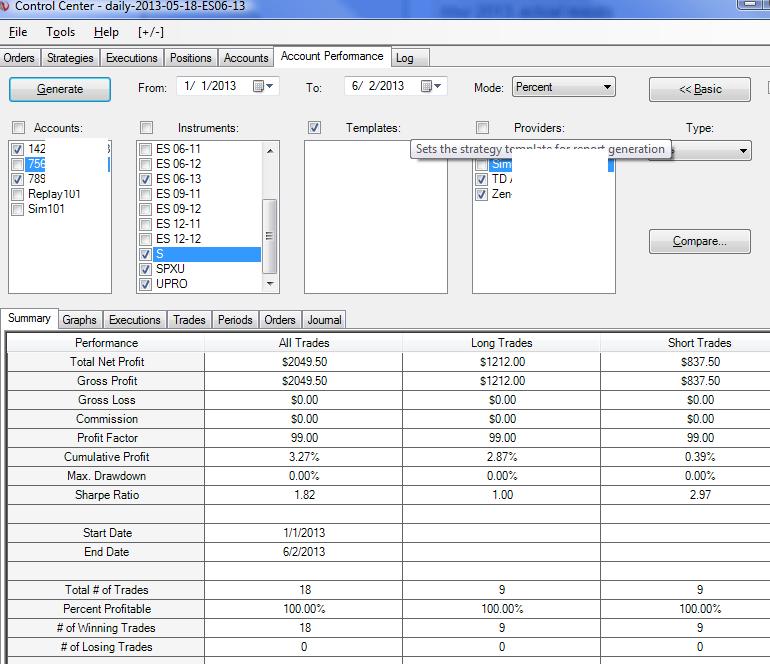
Task: Uncheck the Templates checkbox
Action: click(x=314, y=128)
